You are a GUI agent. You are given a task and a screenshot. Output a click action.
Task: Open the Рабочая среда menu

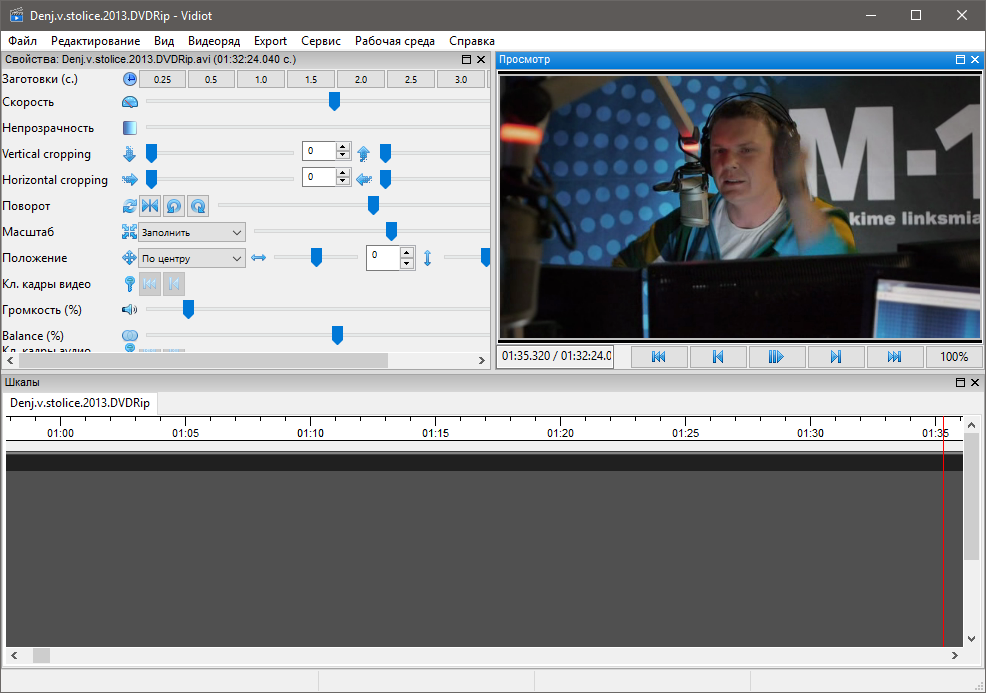point(395,41)
